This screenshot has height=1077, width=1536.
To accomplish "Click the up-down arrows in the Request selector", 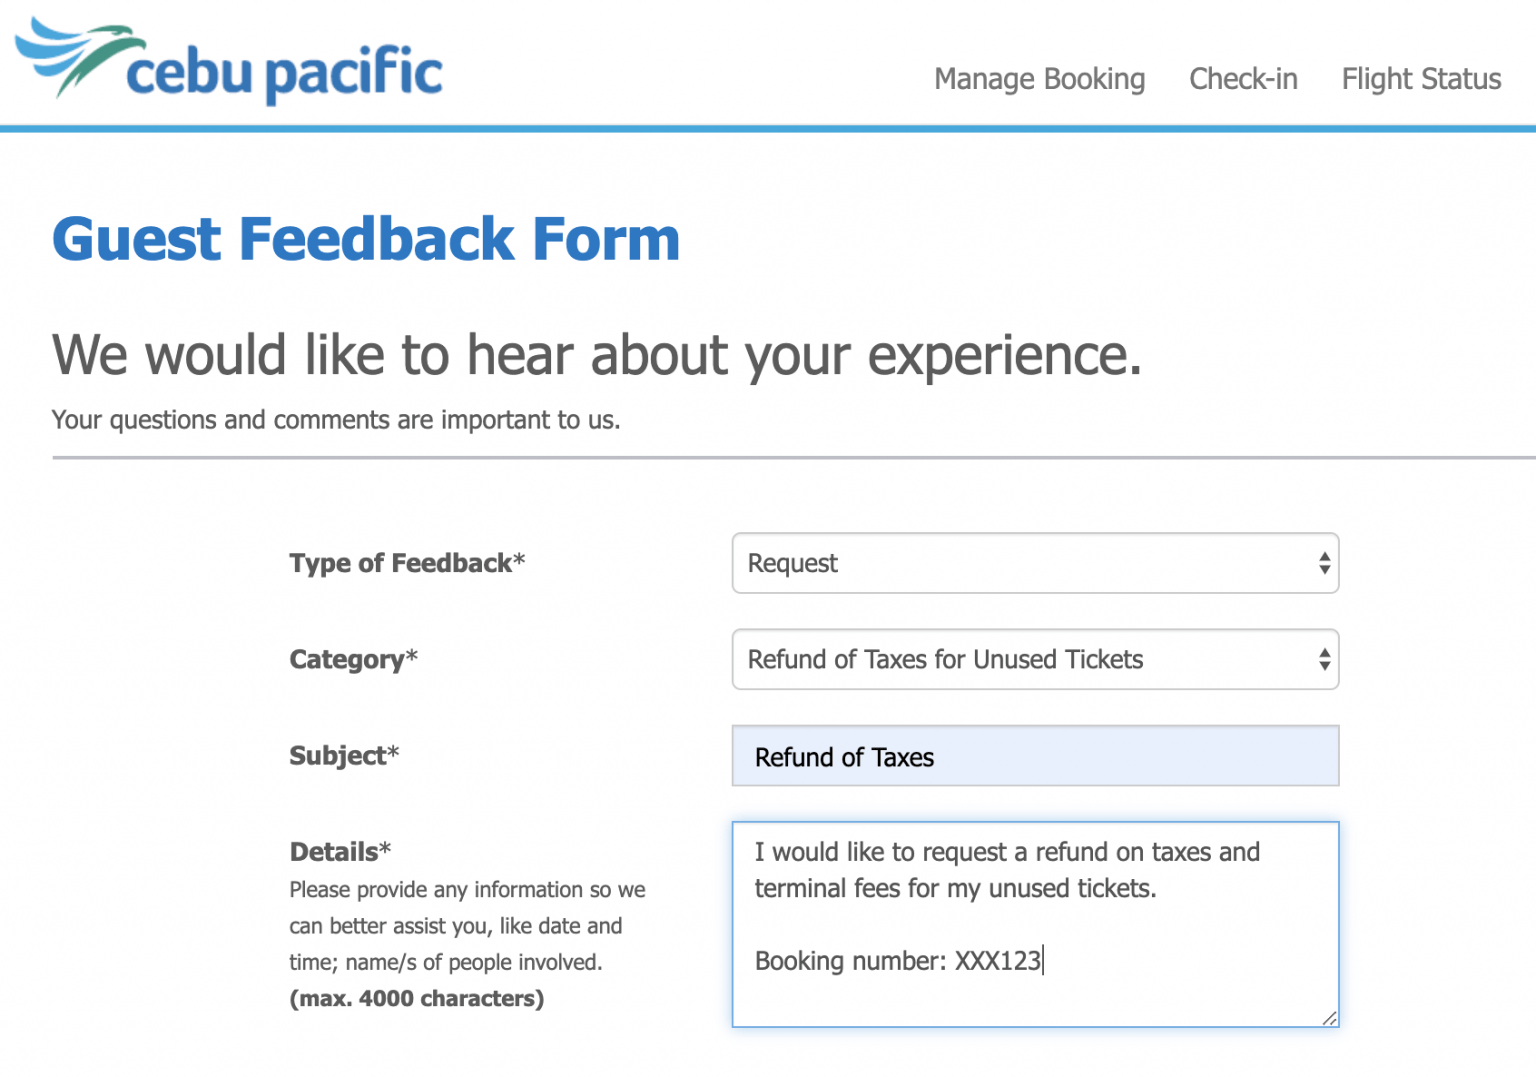I will (1324, 563).
